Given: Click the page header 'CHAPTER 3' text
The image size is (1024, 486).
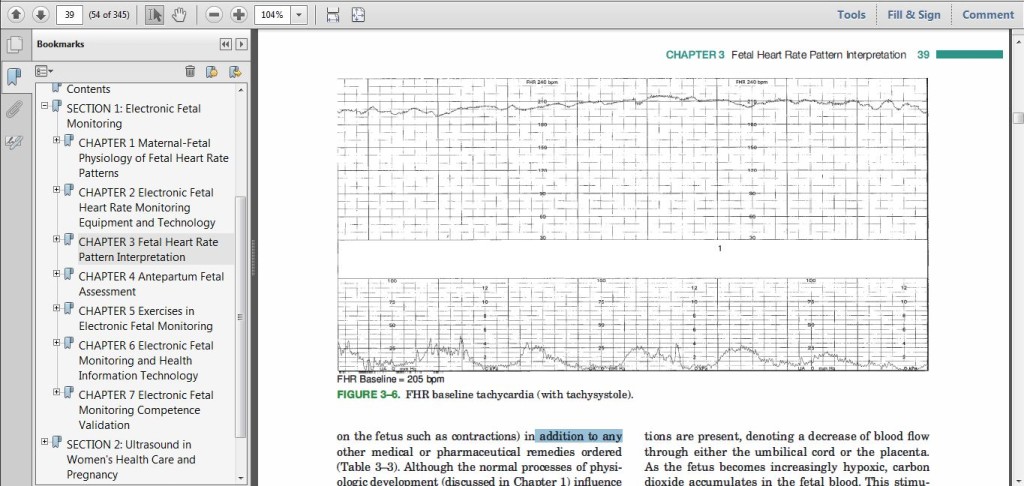Looking at the screenshot, I should pos(695,55).
